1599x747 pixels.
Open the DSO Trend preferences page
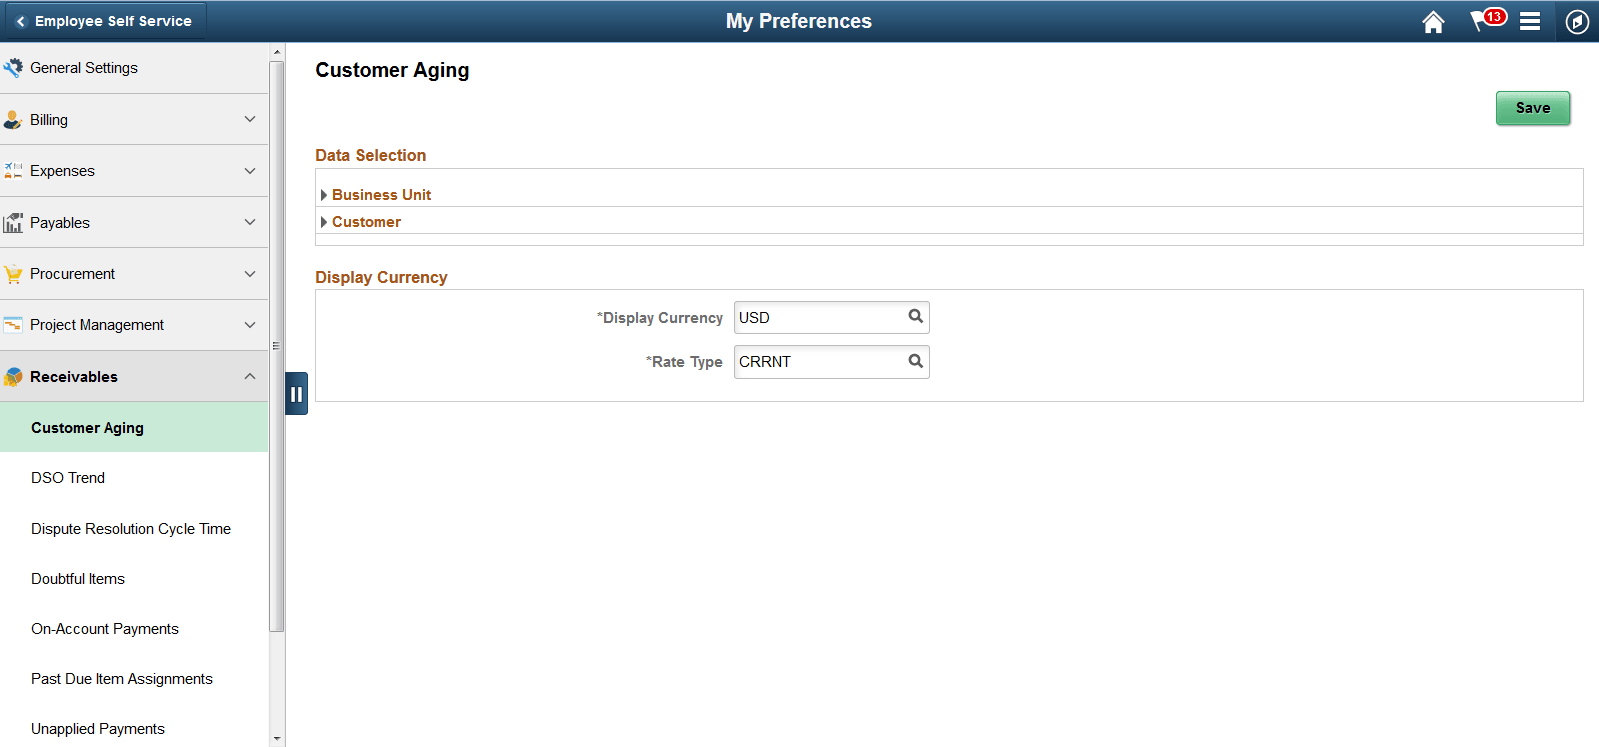pyautogui.click(x=68, y=477)
